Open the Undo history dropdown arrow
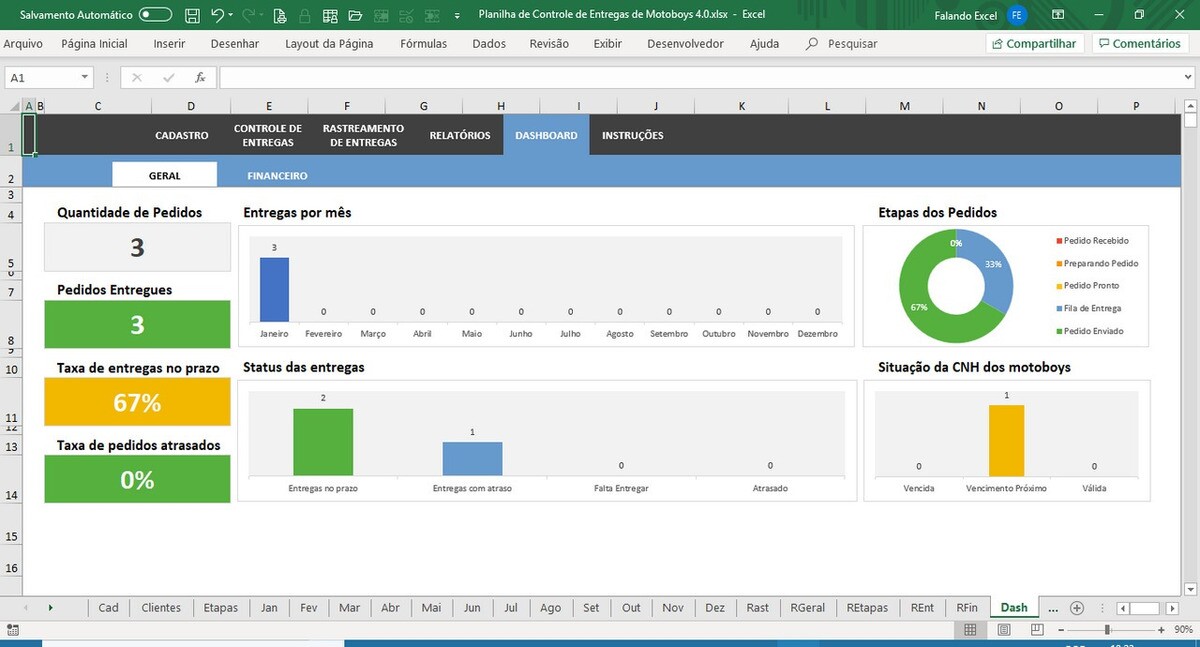 [x=232, y=15]
